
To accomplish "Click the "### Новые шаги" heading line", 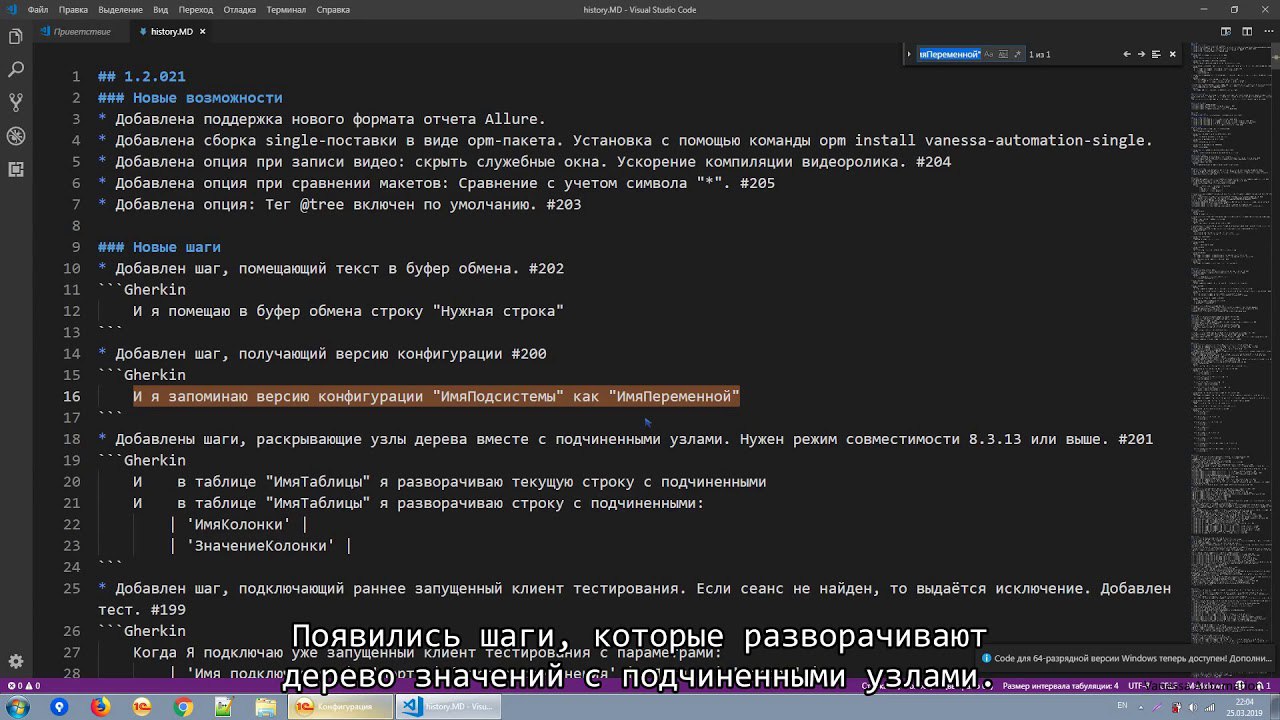I will click(159, 247).
